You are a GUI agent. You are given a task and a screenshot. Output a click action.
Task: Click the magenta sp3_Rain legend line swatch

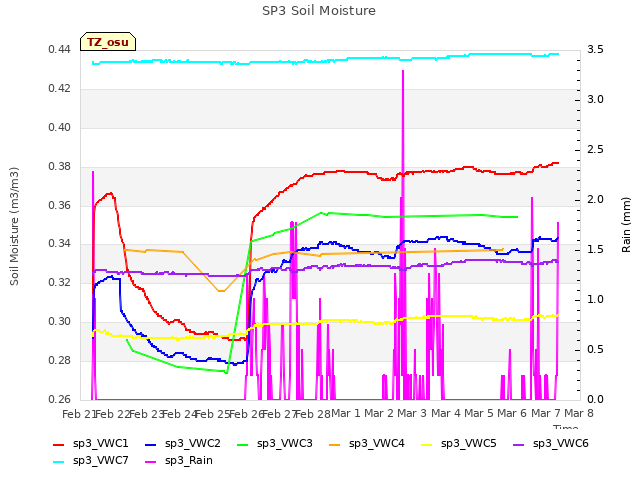(x=151, y=462)
